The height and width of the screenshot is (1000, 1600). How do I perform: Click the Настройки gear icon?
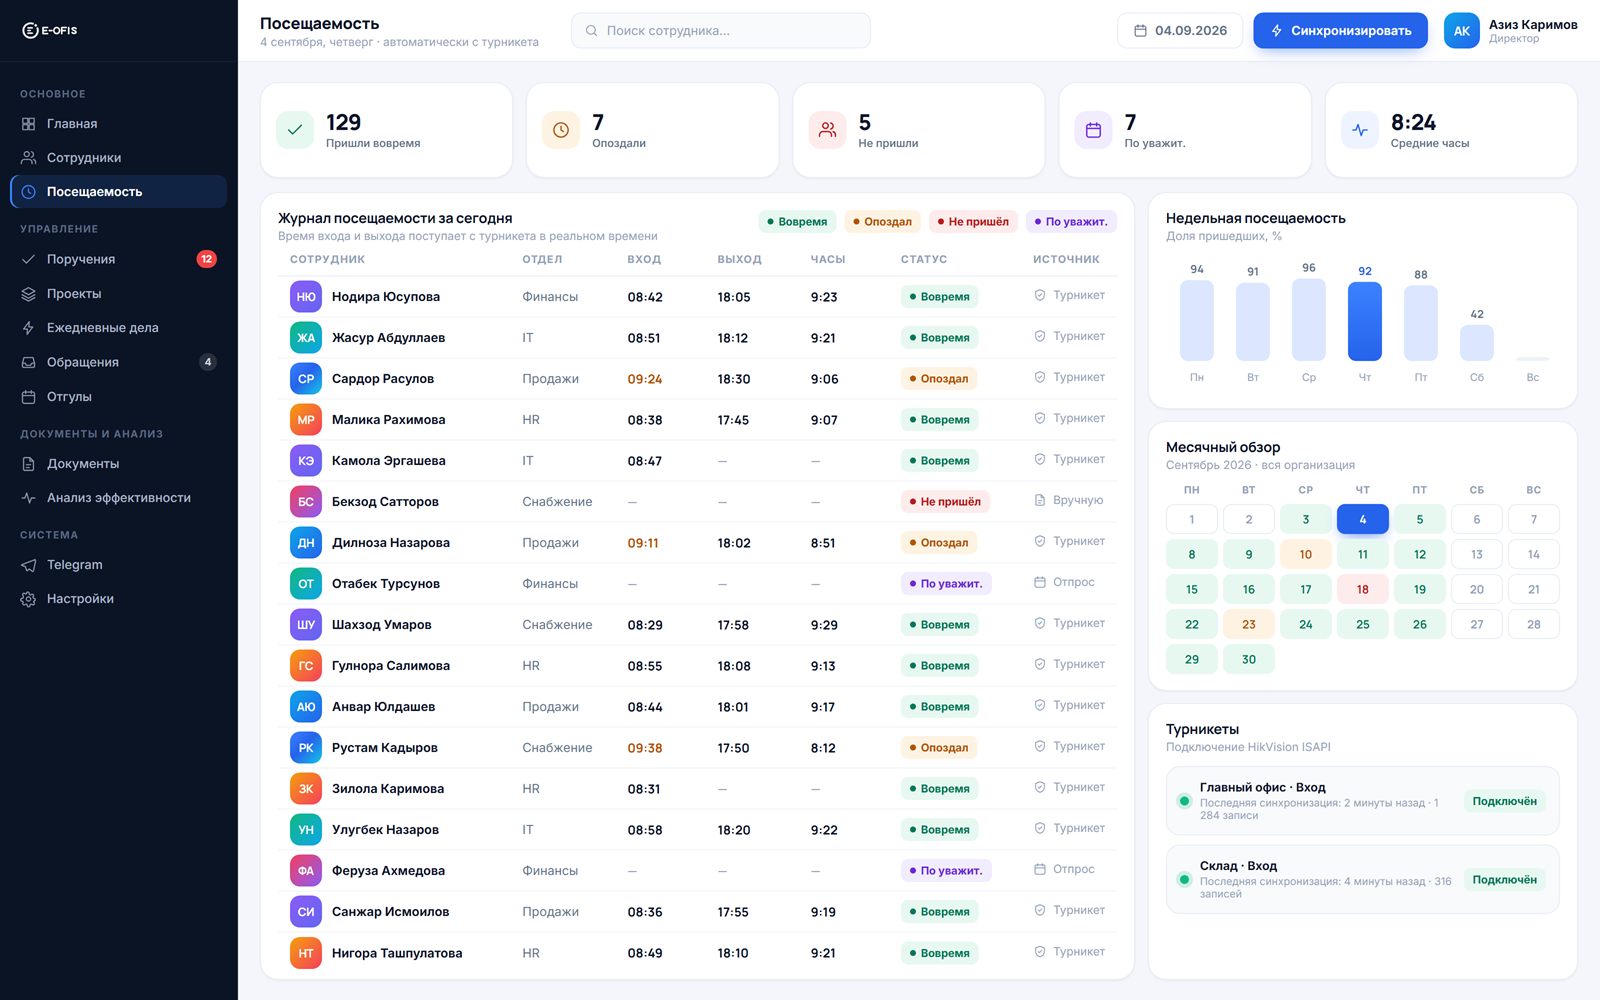coord(29,599)
